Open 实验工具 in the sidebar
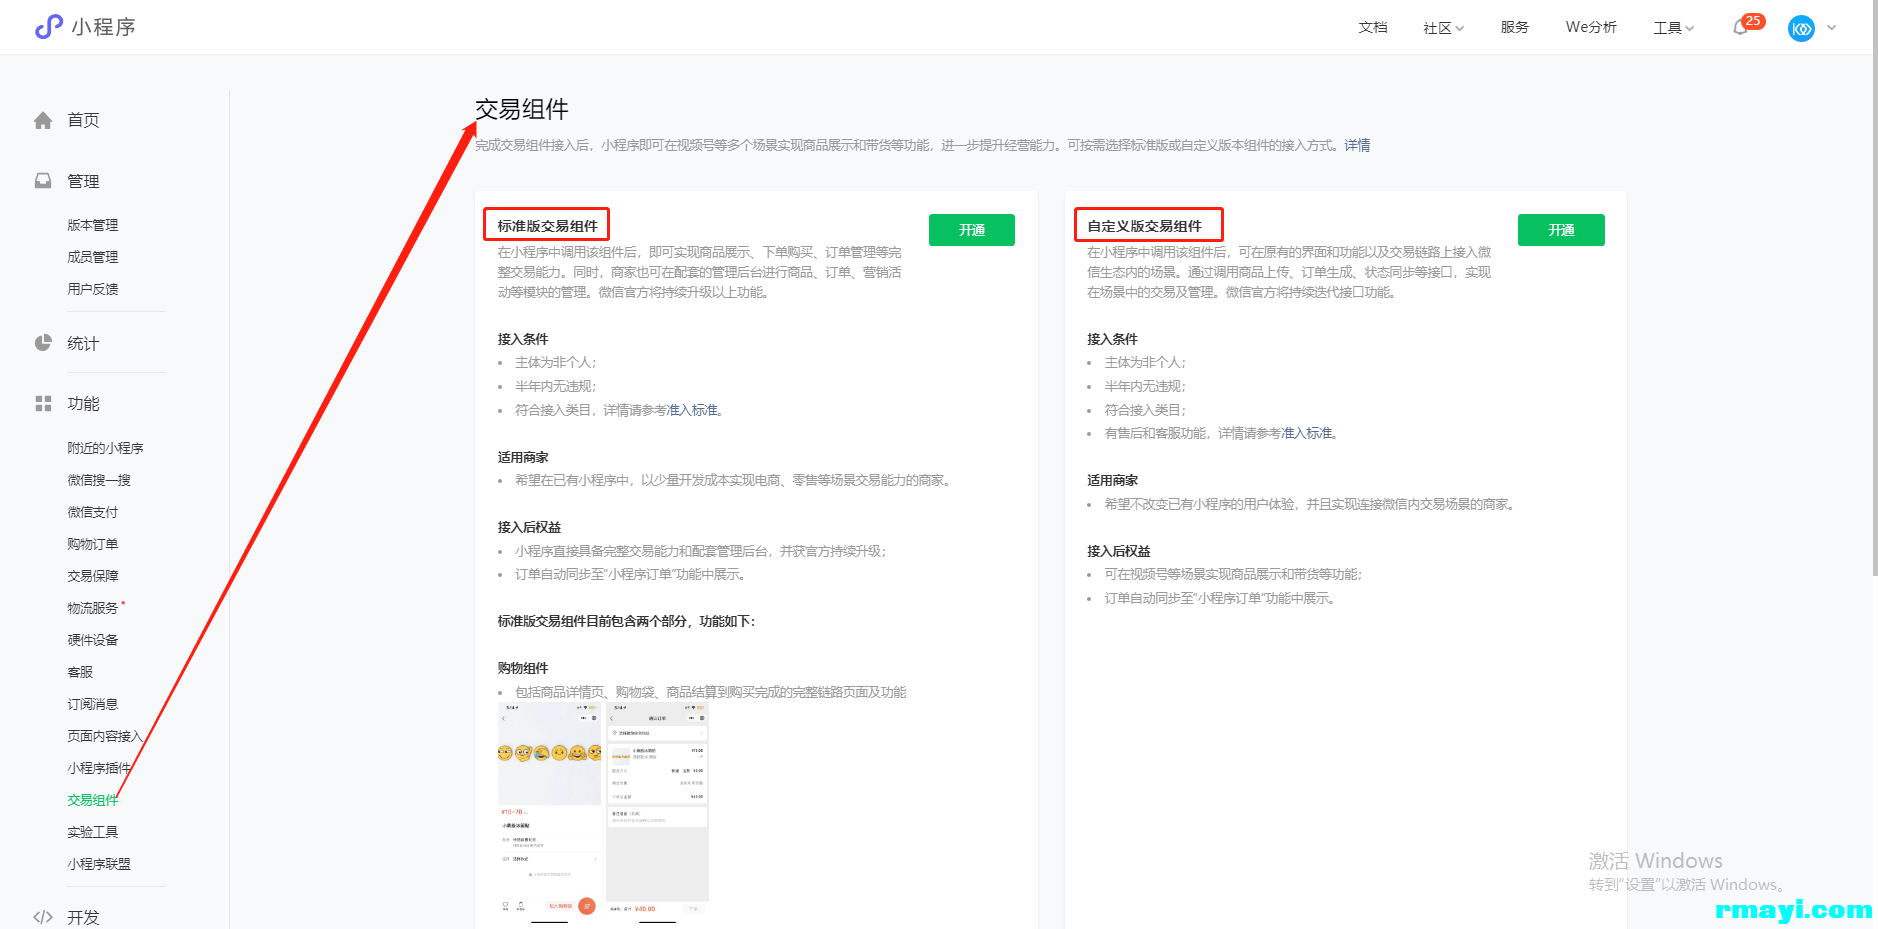 point(93,832)
